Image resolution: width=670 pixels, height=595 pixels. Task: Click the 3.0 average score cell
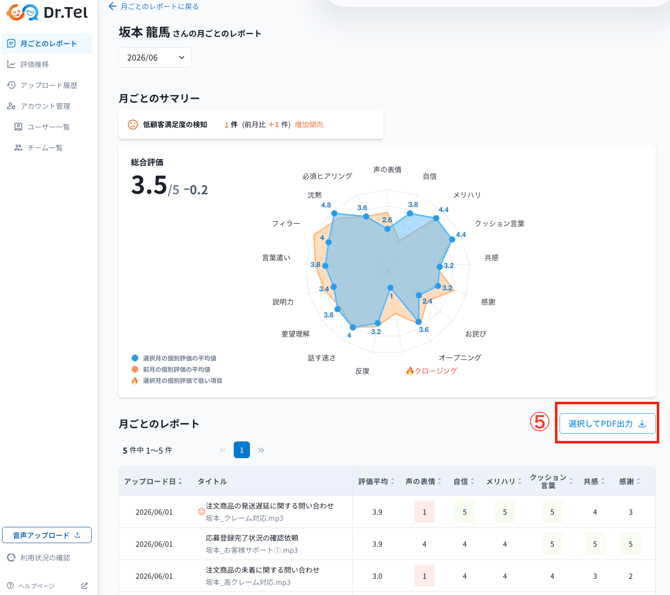pos(377,576)
